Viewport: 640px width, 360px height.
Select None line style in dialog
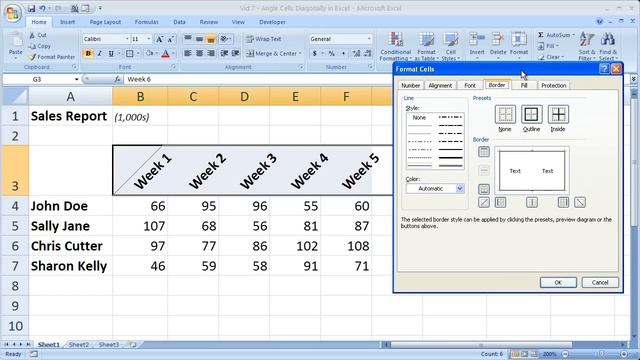[419, 118]
